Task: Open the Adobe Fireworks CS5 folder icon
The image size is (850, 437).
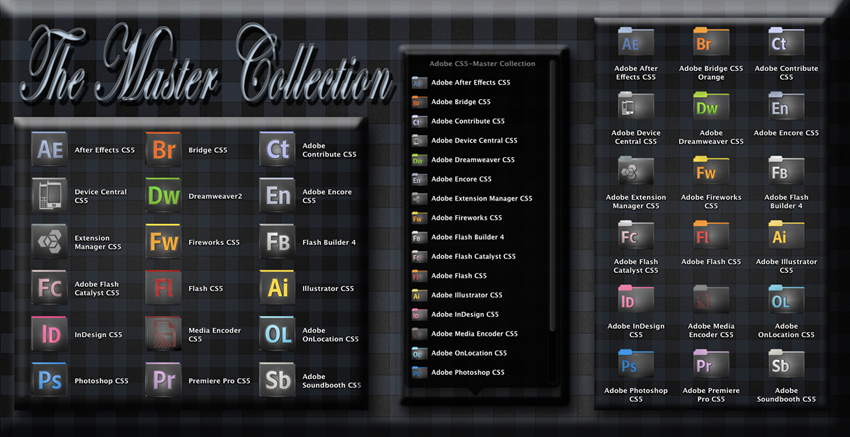Action: 711,171
